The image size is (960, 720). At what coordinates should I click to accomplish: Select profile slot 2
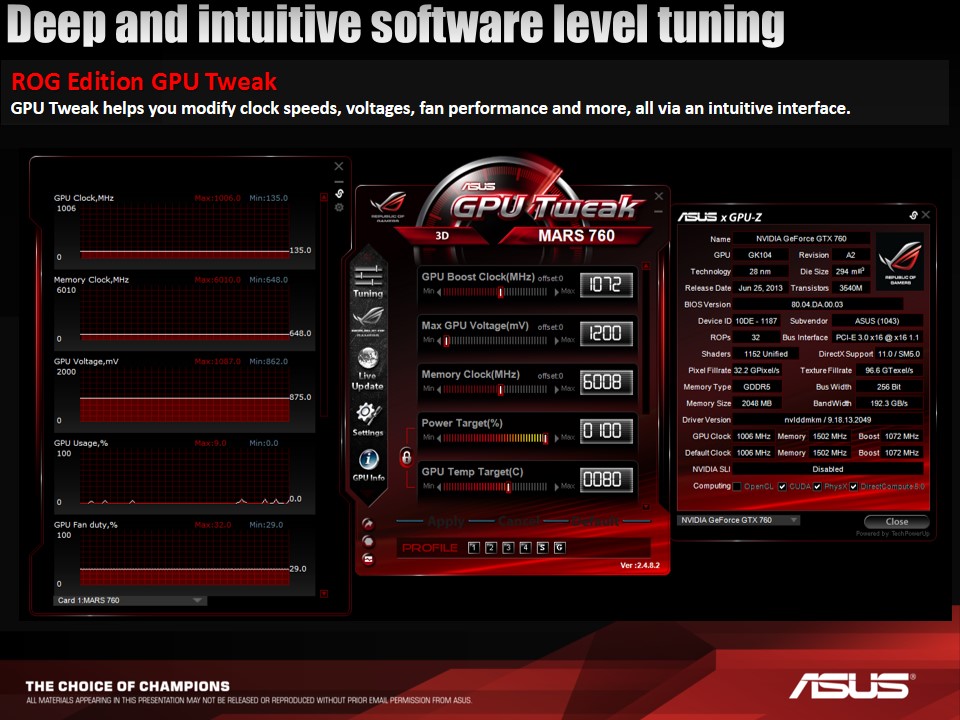(490, 548)
